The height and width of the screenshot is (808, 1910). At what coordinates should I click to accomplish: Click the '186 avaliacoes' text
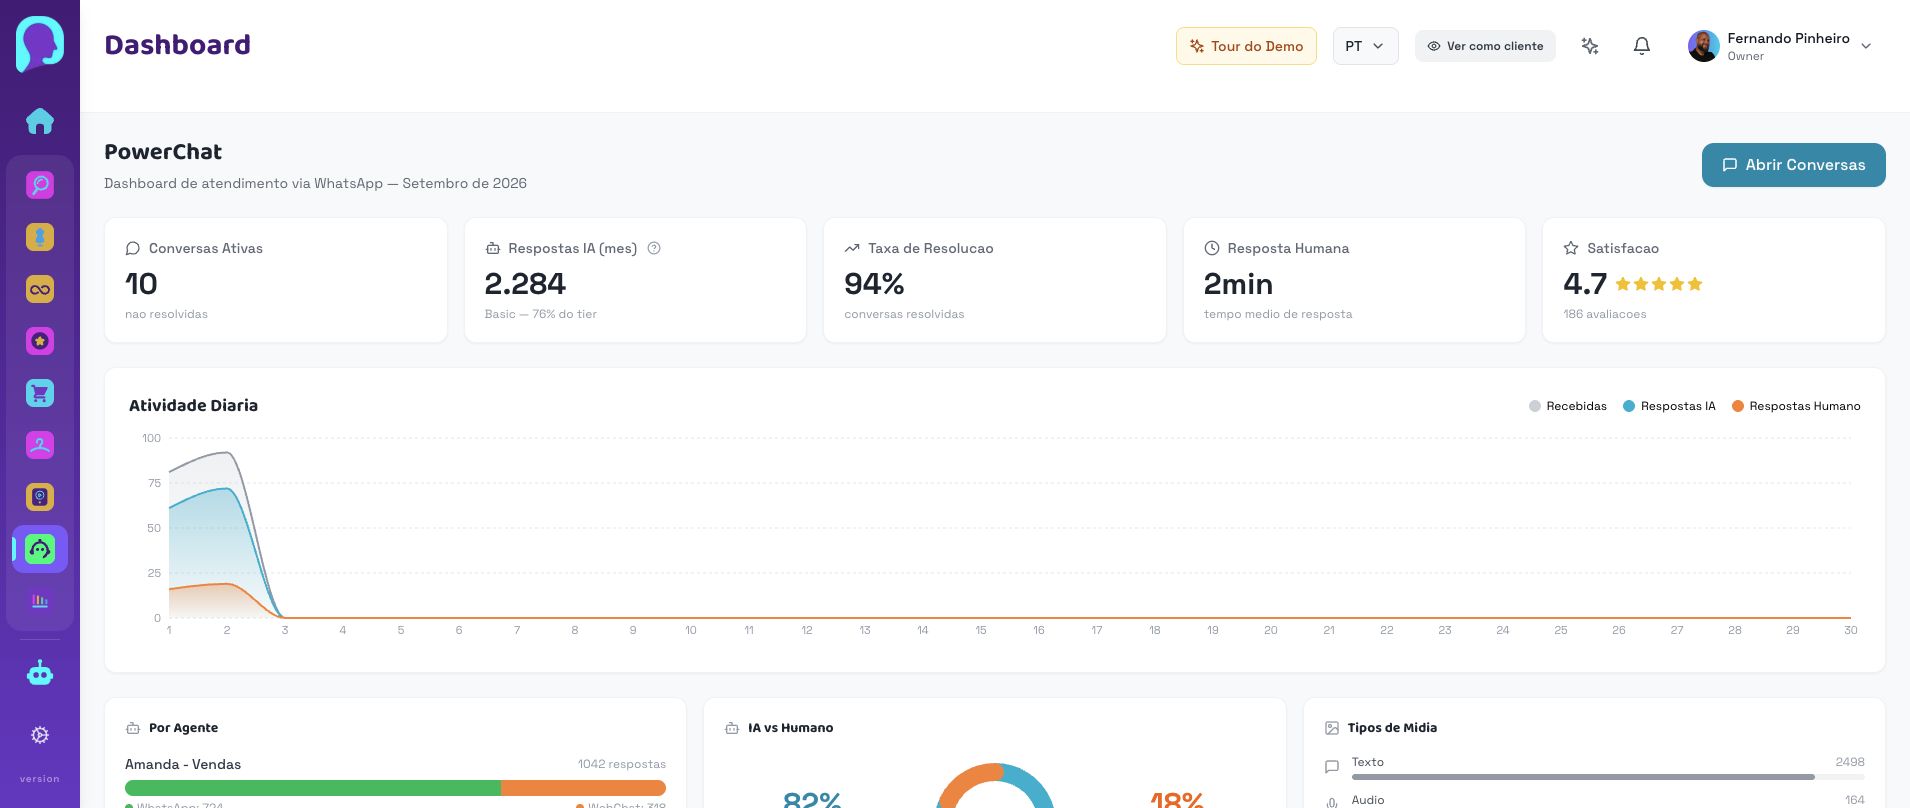[x=1604, y=314]
